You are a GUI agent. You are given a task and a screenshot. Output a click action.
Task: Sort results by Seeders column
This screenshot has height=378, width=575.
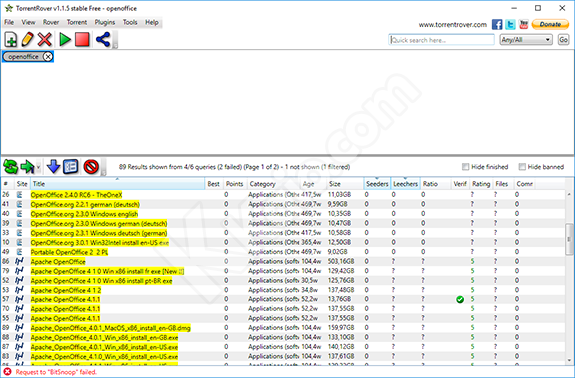click(377, 184)
